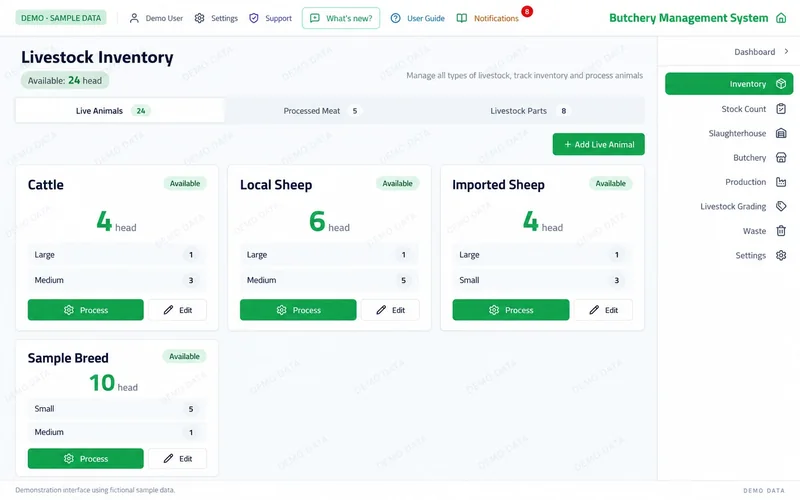Click the Livestock Inventory page heading
Viewport: 800px width, 500px height.
(x=97, y=57)
